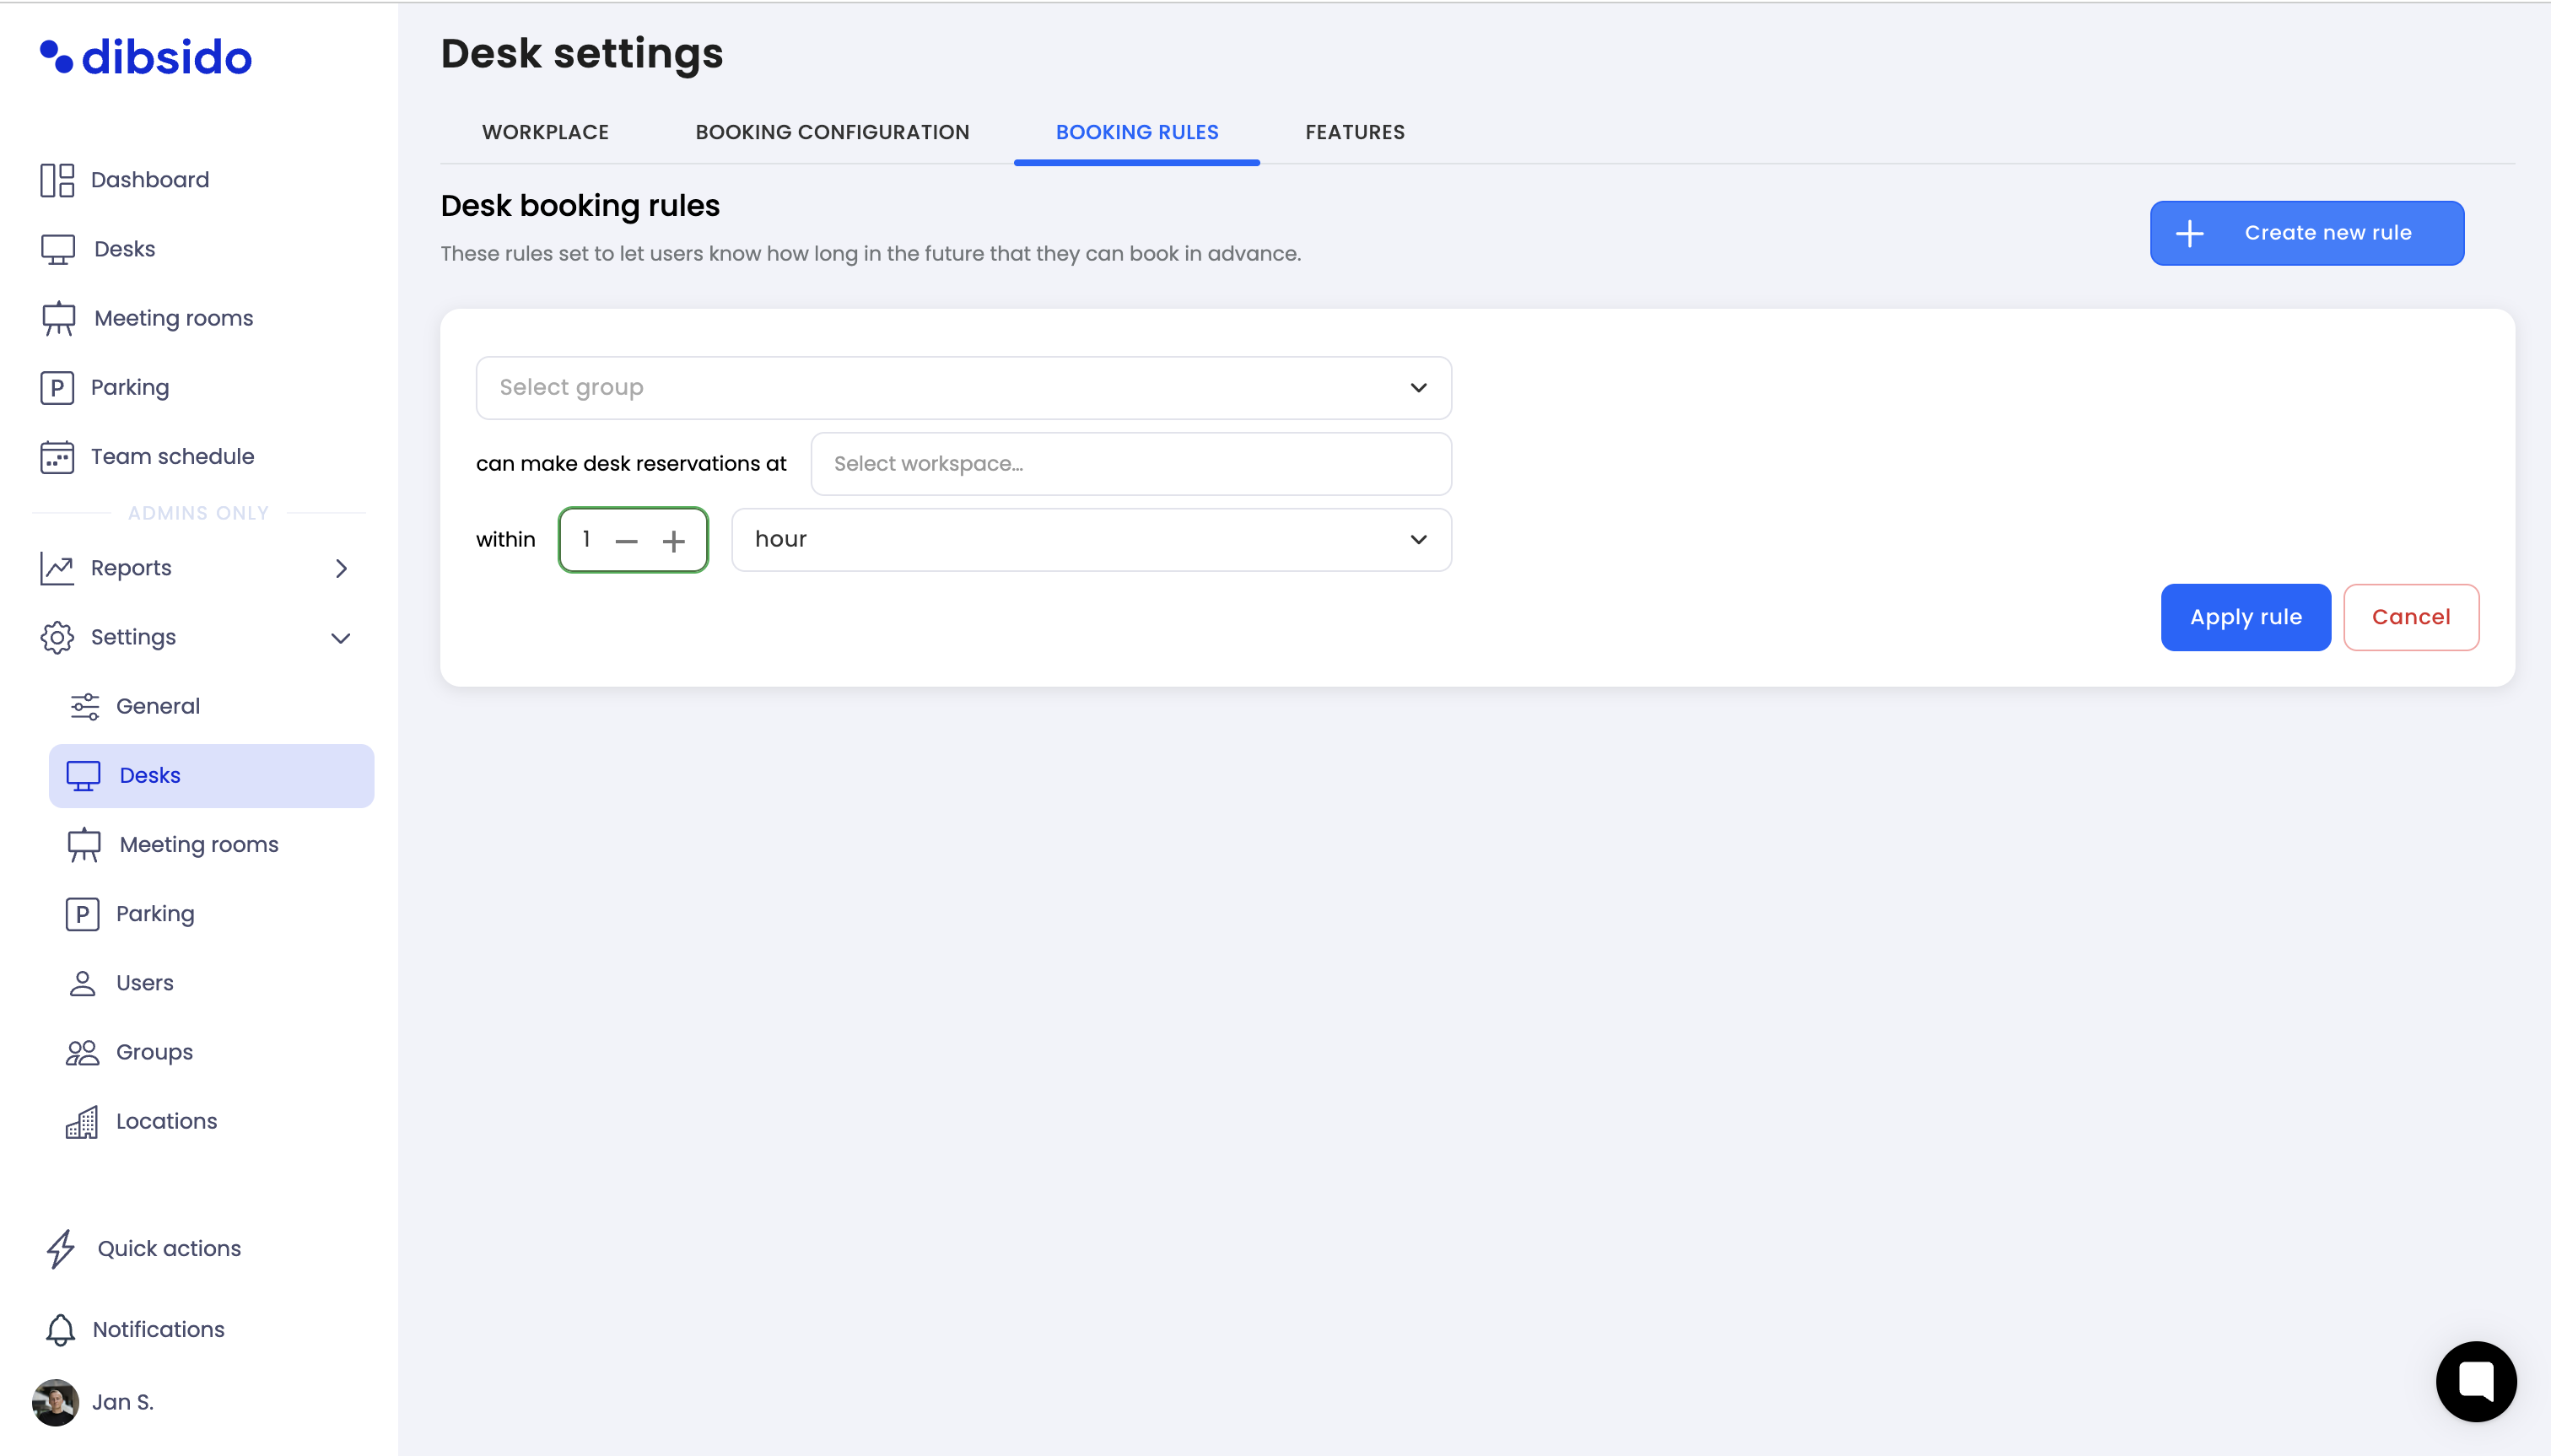Click the Notifications bell icon

[x=60, y=1330]
